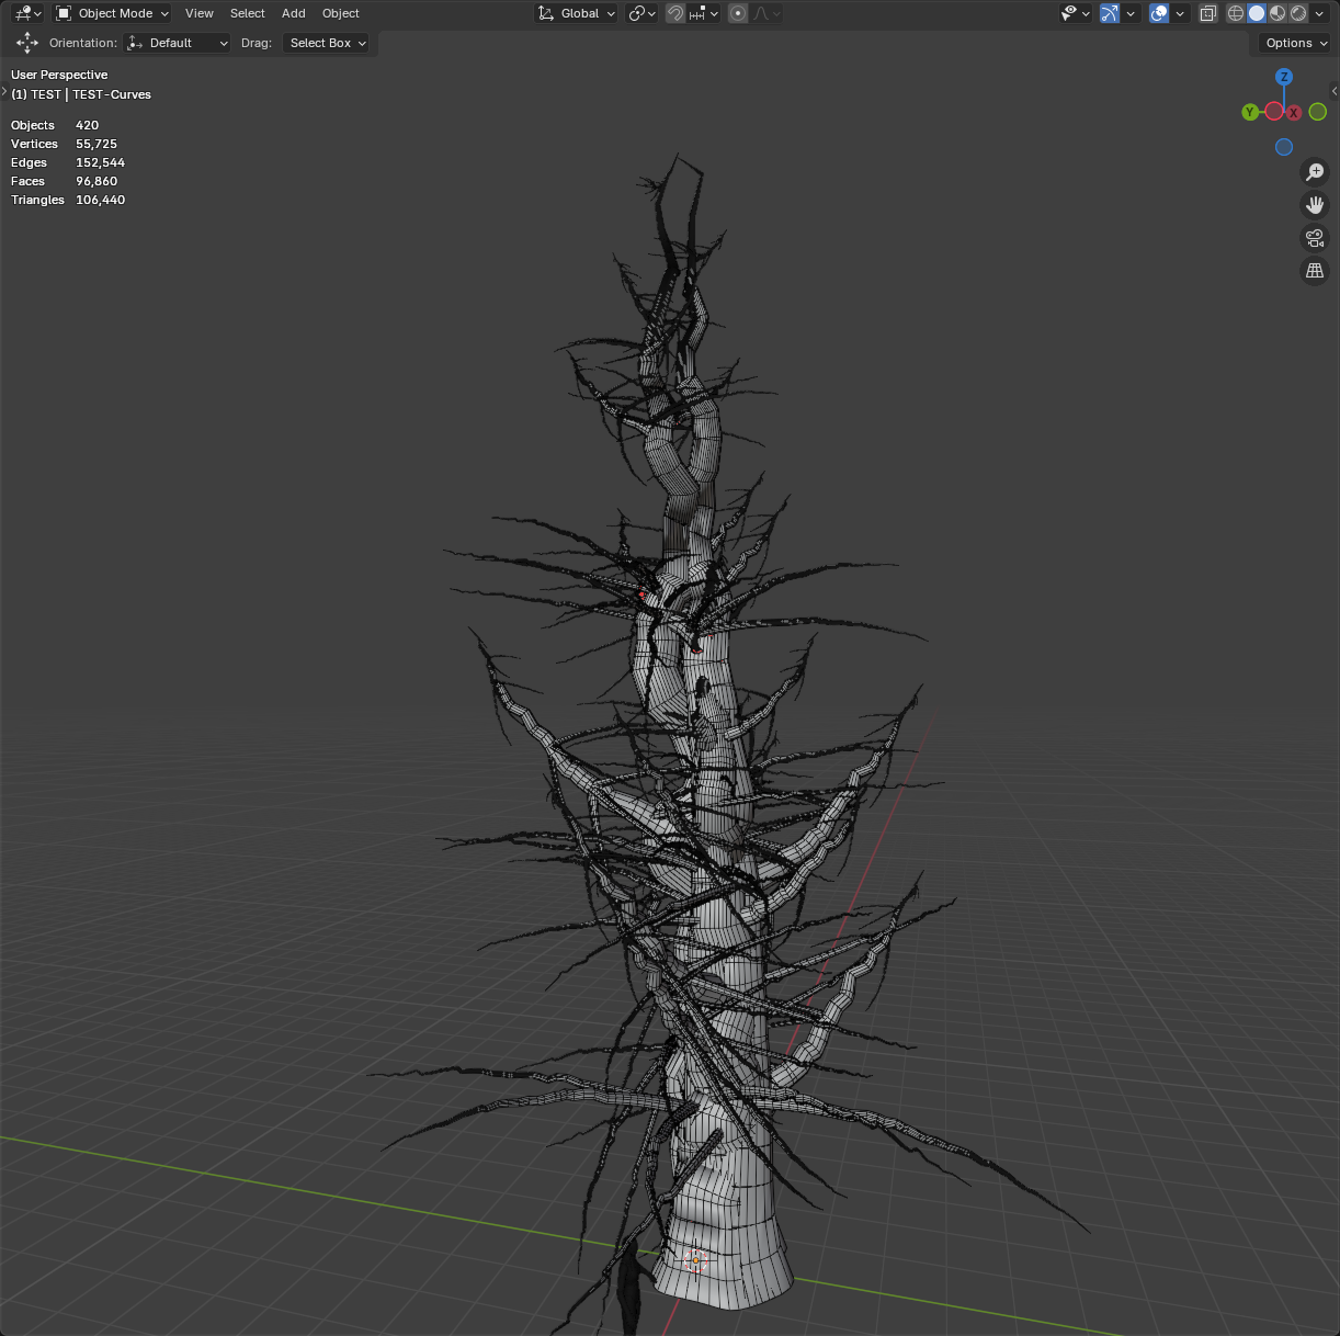The height and width of the screenshot is (1336, 1340).
Task: Select rendered viewport shading
Action: pyautogui.click(x=1298, y=13)
